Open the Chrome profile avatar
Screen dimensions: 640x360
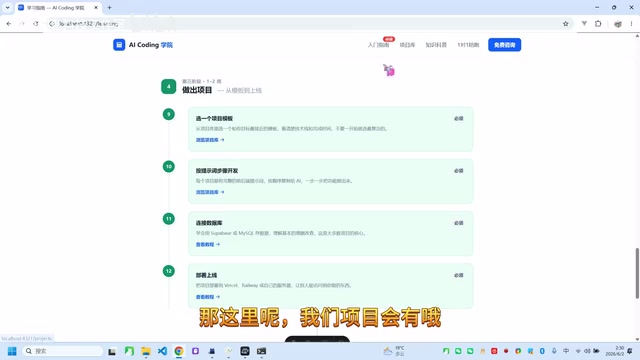click(618, 24)
